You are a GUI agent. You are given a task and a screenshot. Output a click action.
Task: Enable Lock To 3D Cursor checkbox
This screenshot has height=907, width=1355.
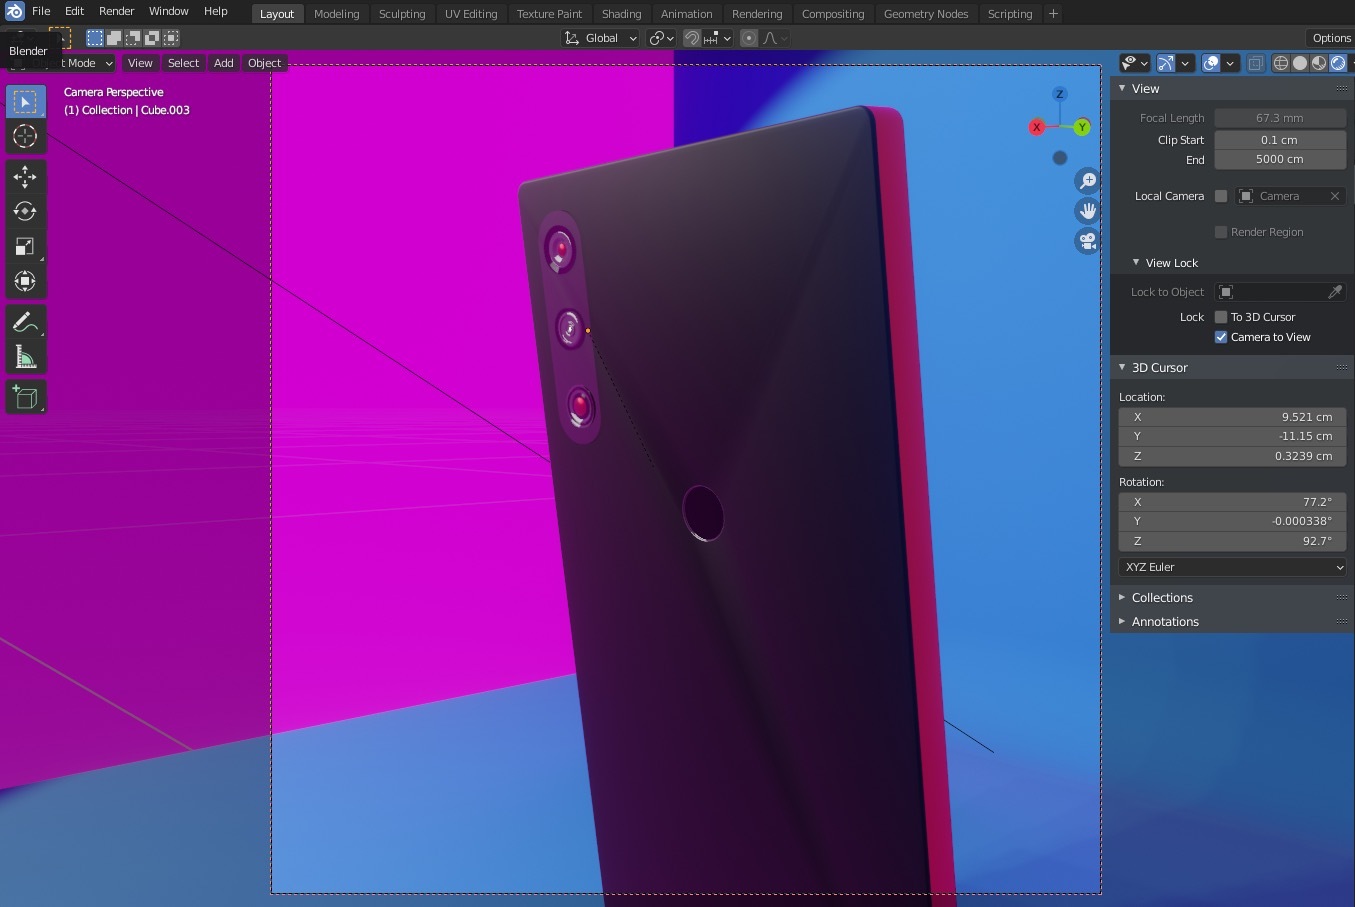click(1221, 317)
